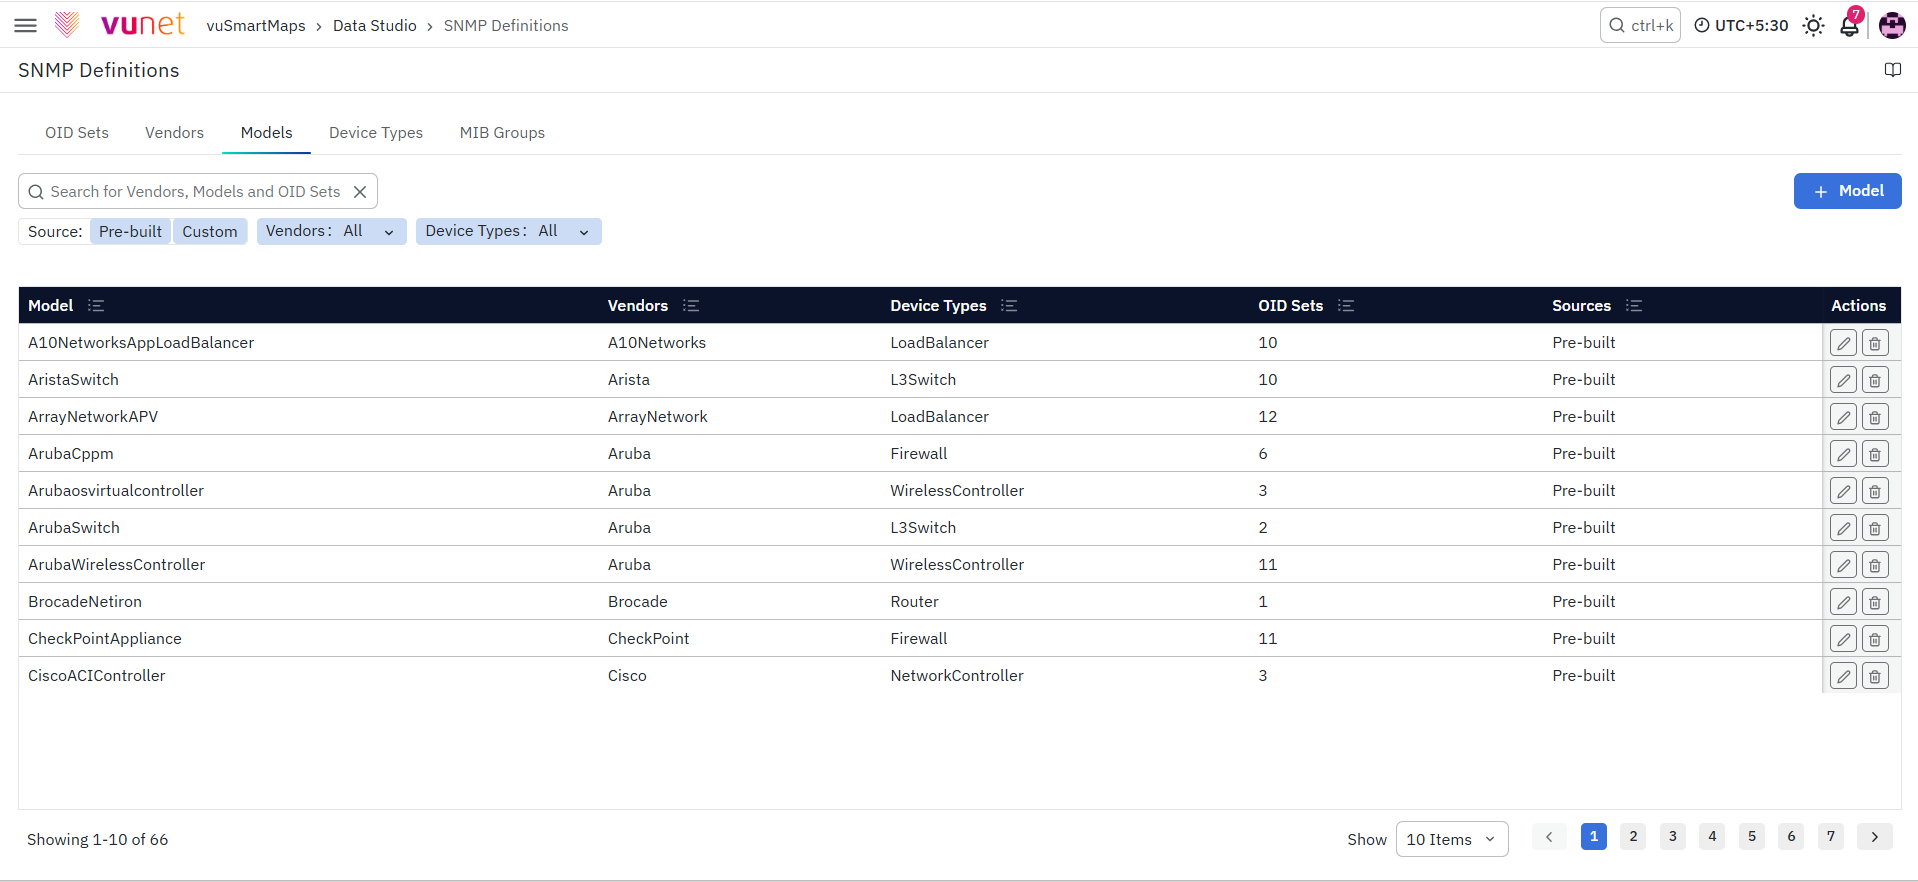Delete the ArubaWirelessController model
The image size is (1918, 882).
coord(1875,565)
